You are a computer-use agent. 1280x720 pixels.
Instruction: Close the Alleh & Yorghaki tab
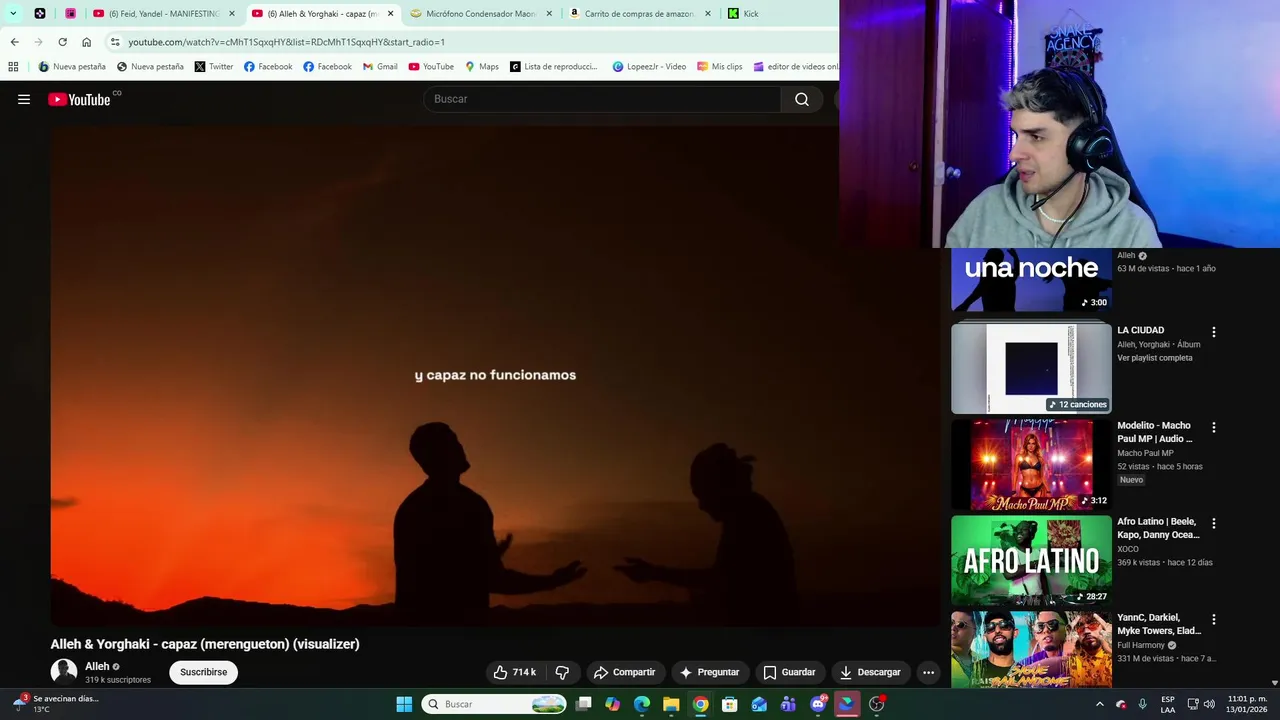[390, 14]
